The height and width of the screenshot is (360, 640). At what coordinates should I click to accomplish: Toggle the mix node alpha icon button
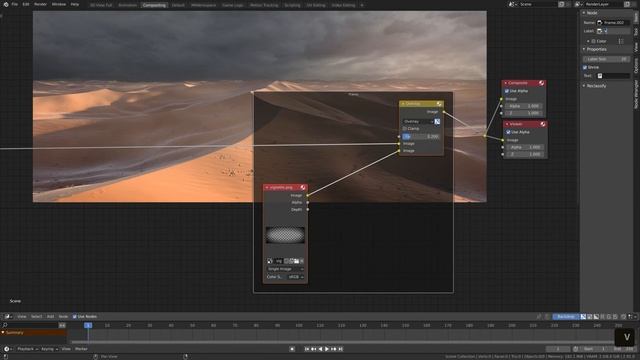437,122
